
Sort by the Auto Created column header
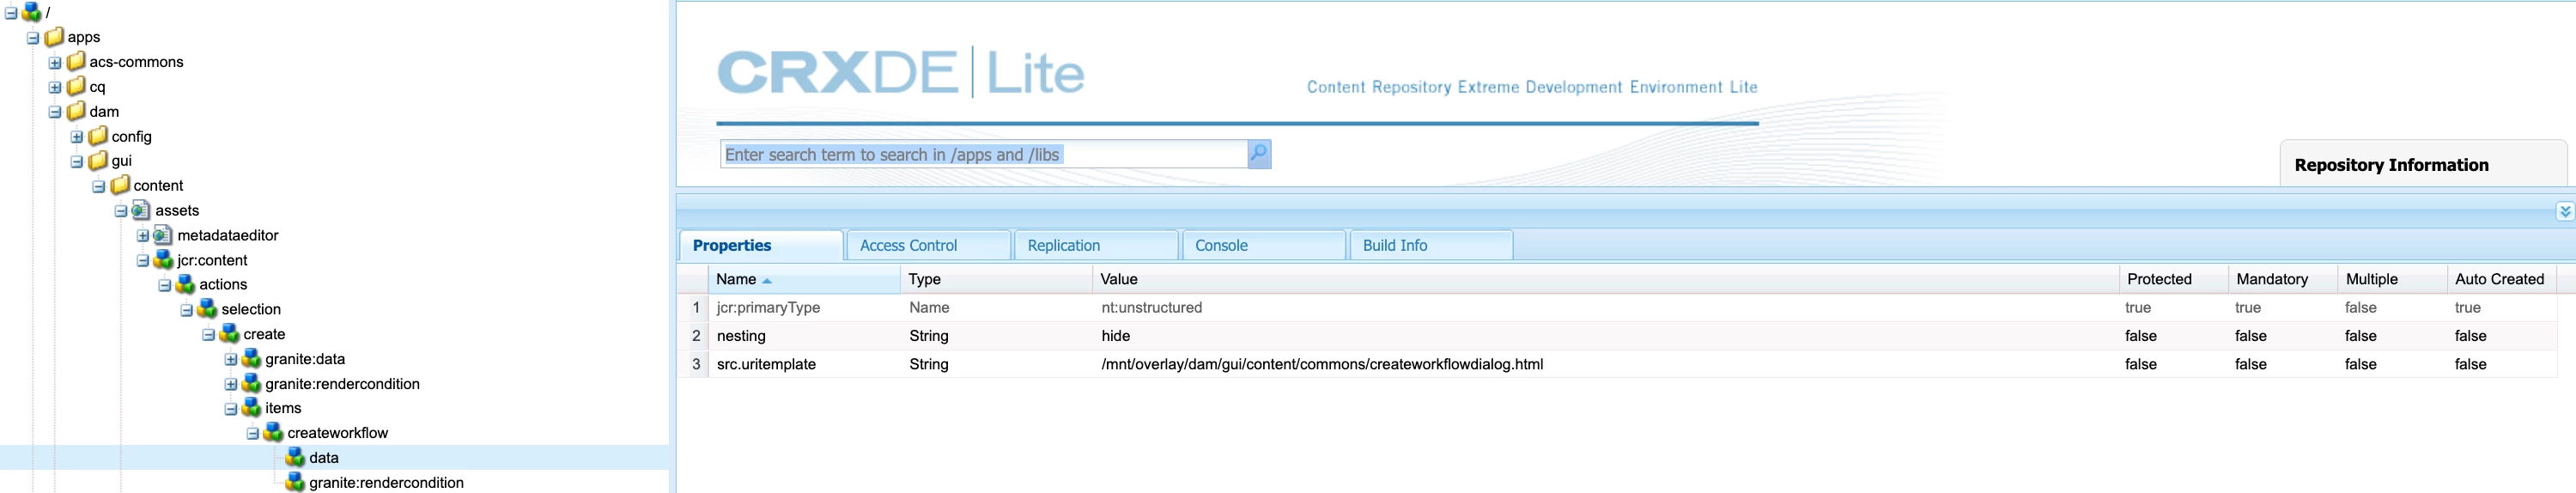(x=2501, y=279)
